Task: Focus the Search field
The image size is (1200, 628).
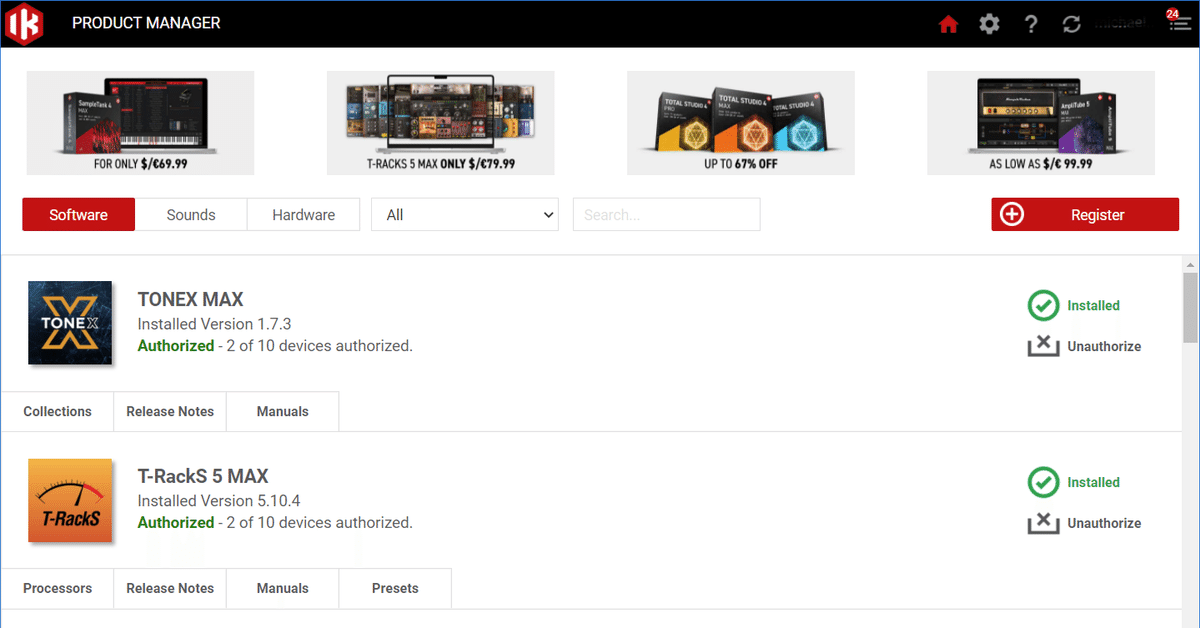Action: pyautogui.click(x=666, y=215)
